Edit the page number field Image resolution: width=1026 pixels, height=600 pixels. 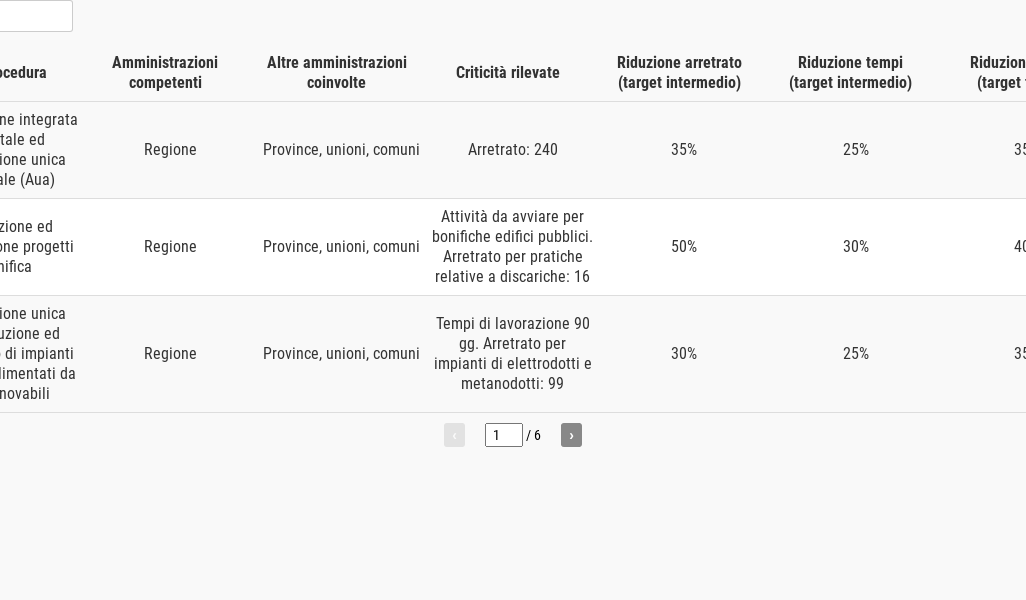click(x=503, y=435)
